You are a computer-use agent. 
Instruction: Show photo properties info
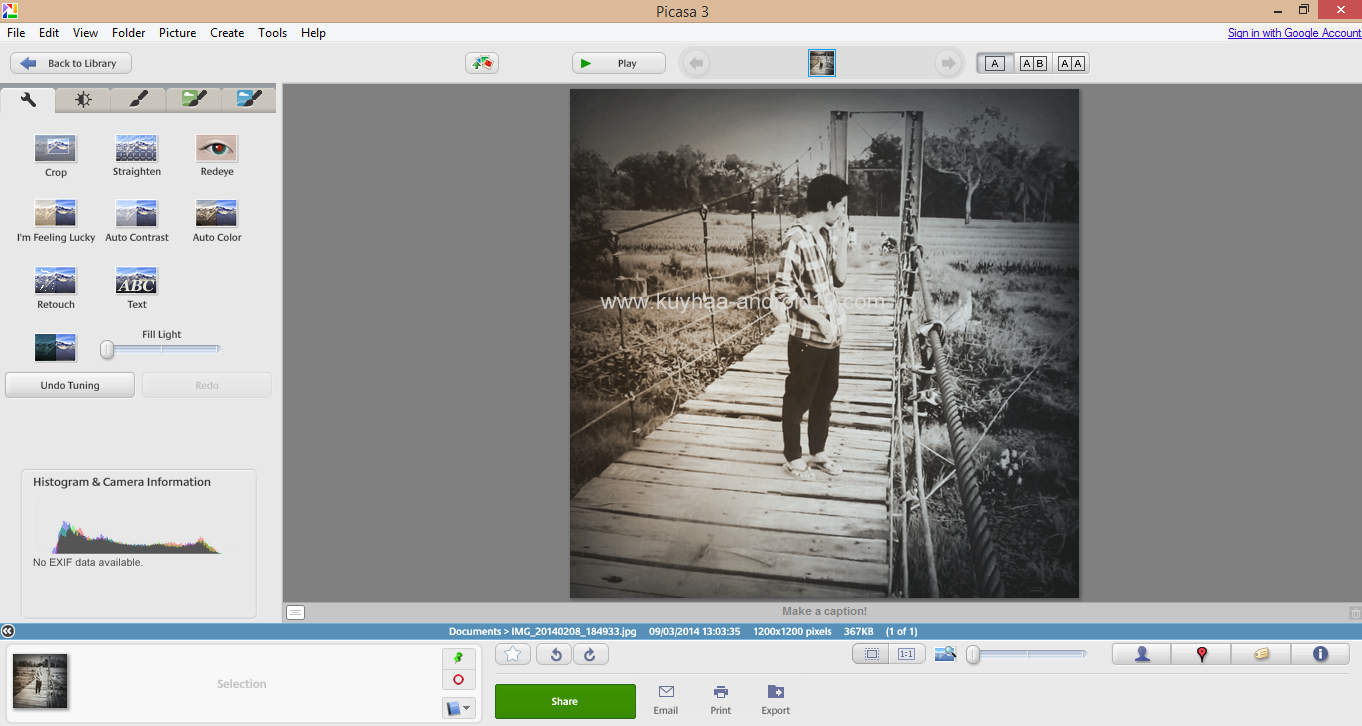click(x=1320, y=653)
